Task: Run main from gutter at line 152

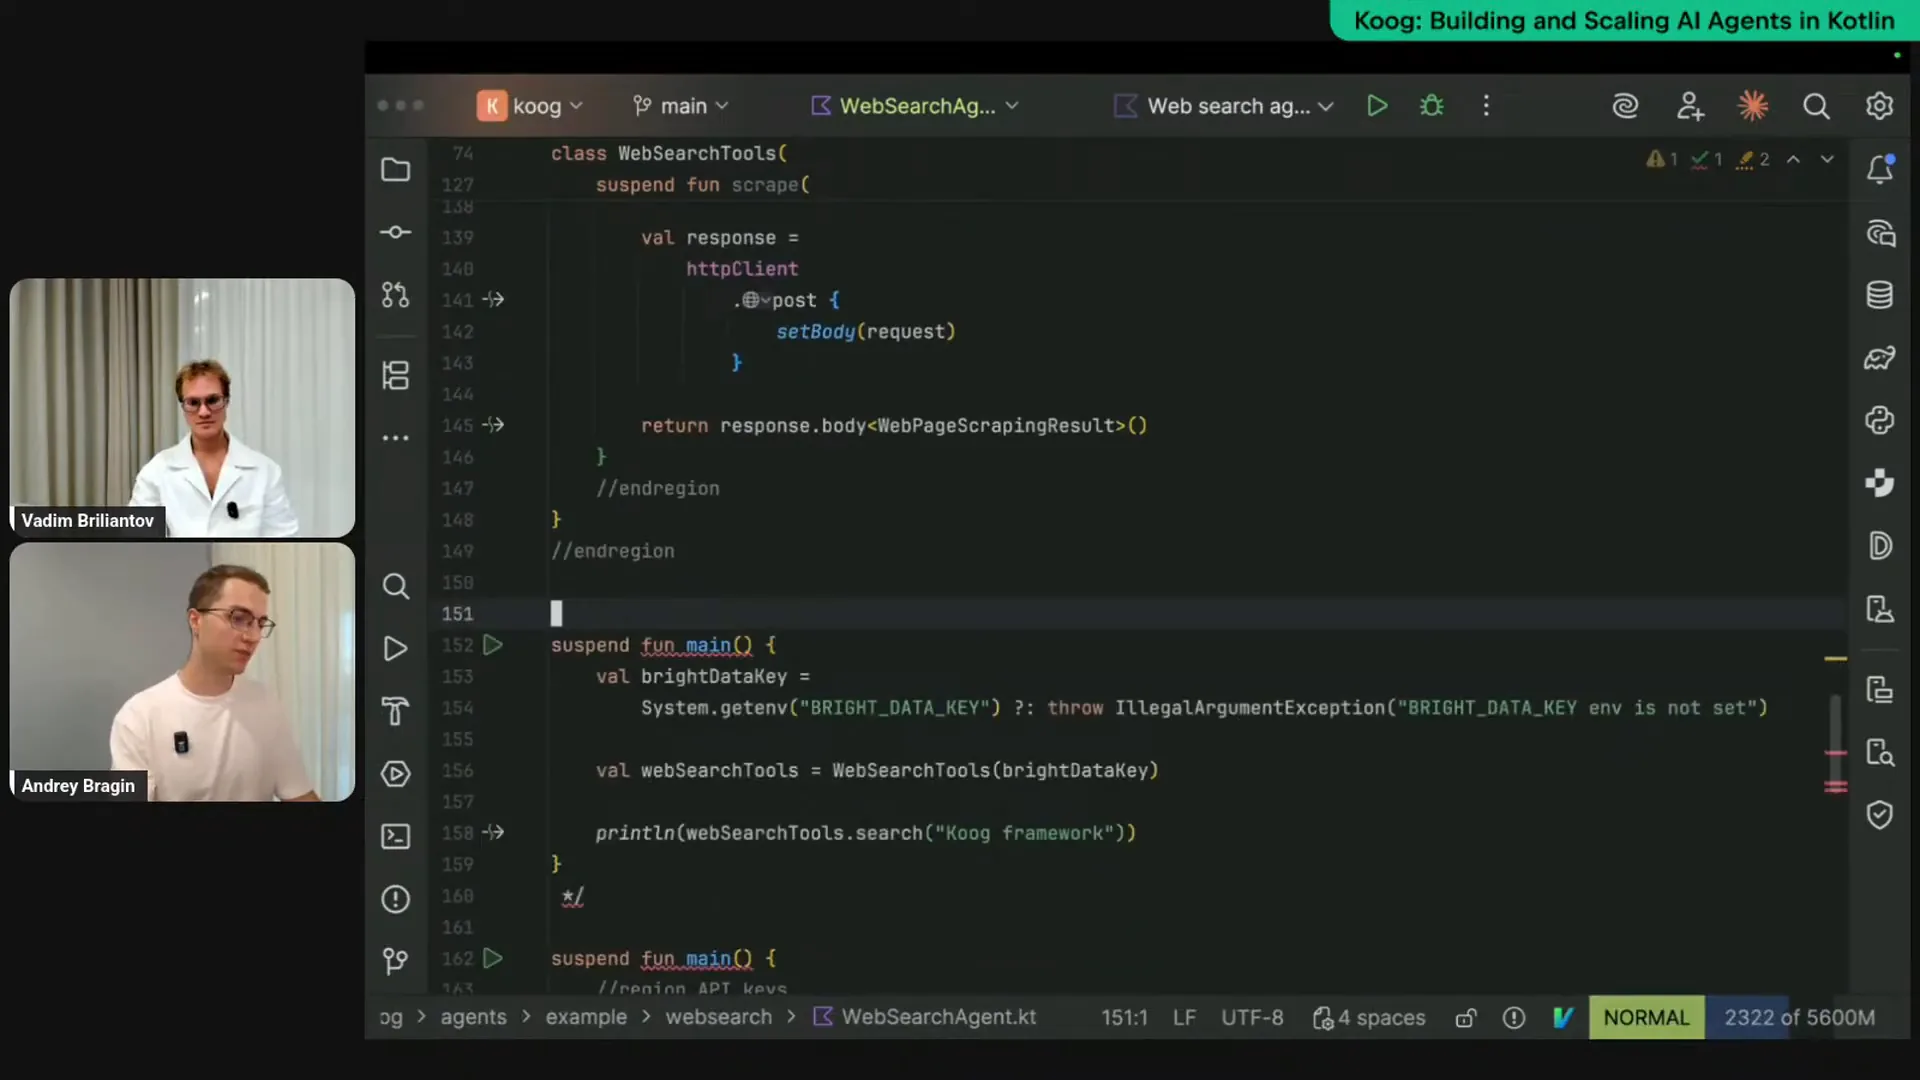Action: click(493, 645)
